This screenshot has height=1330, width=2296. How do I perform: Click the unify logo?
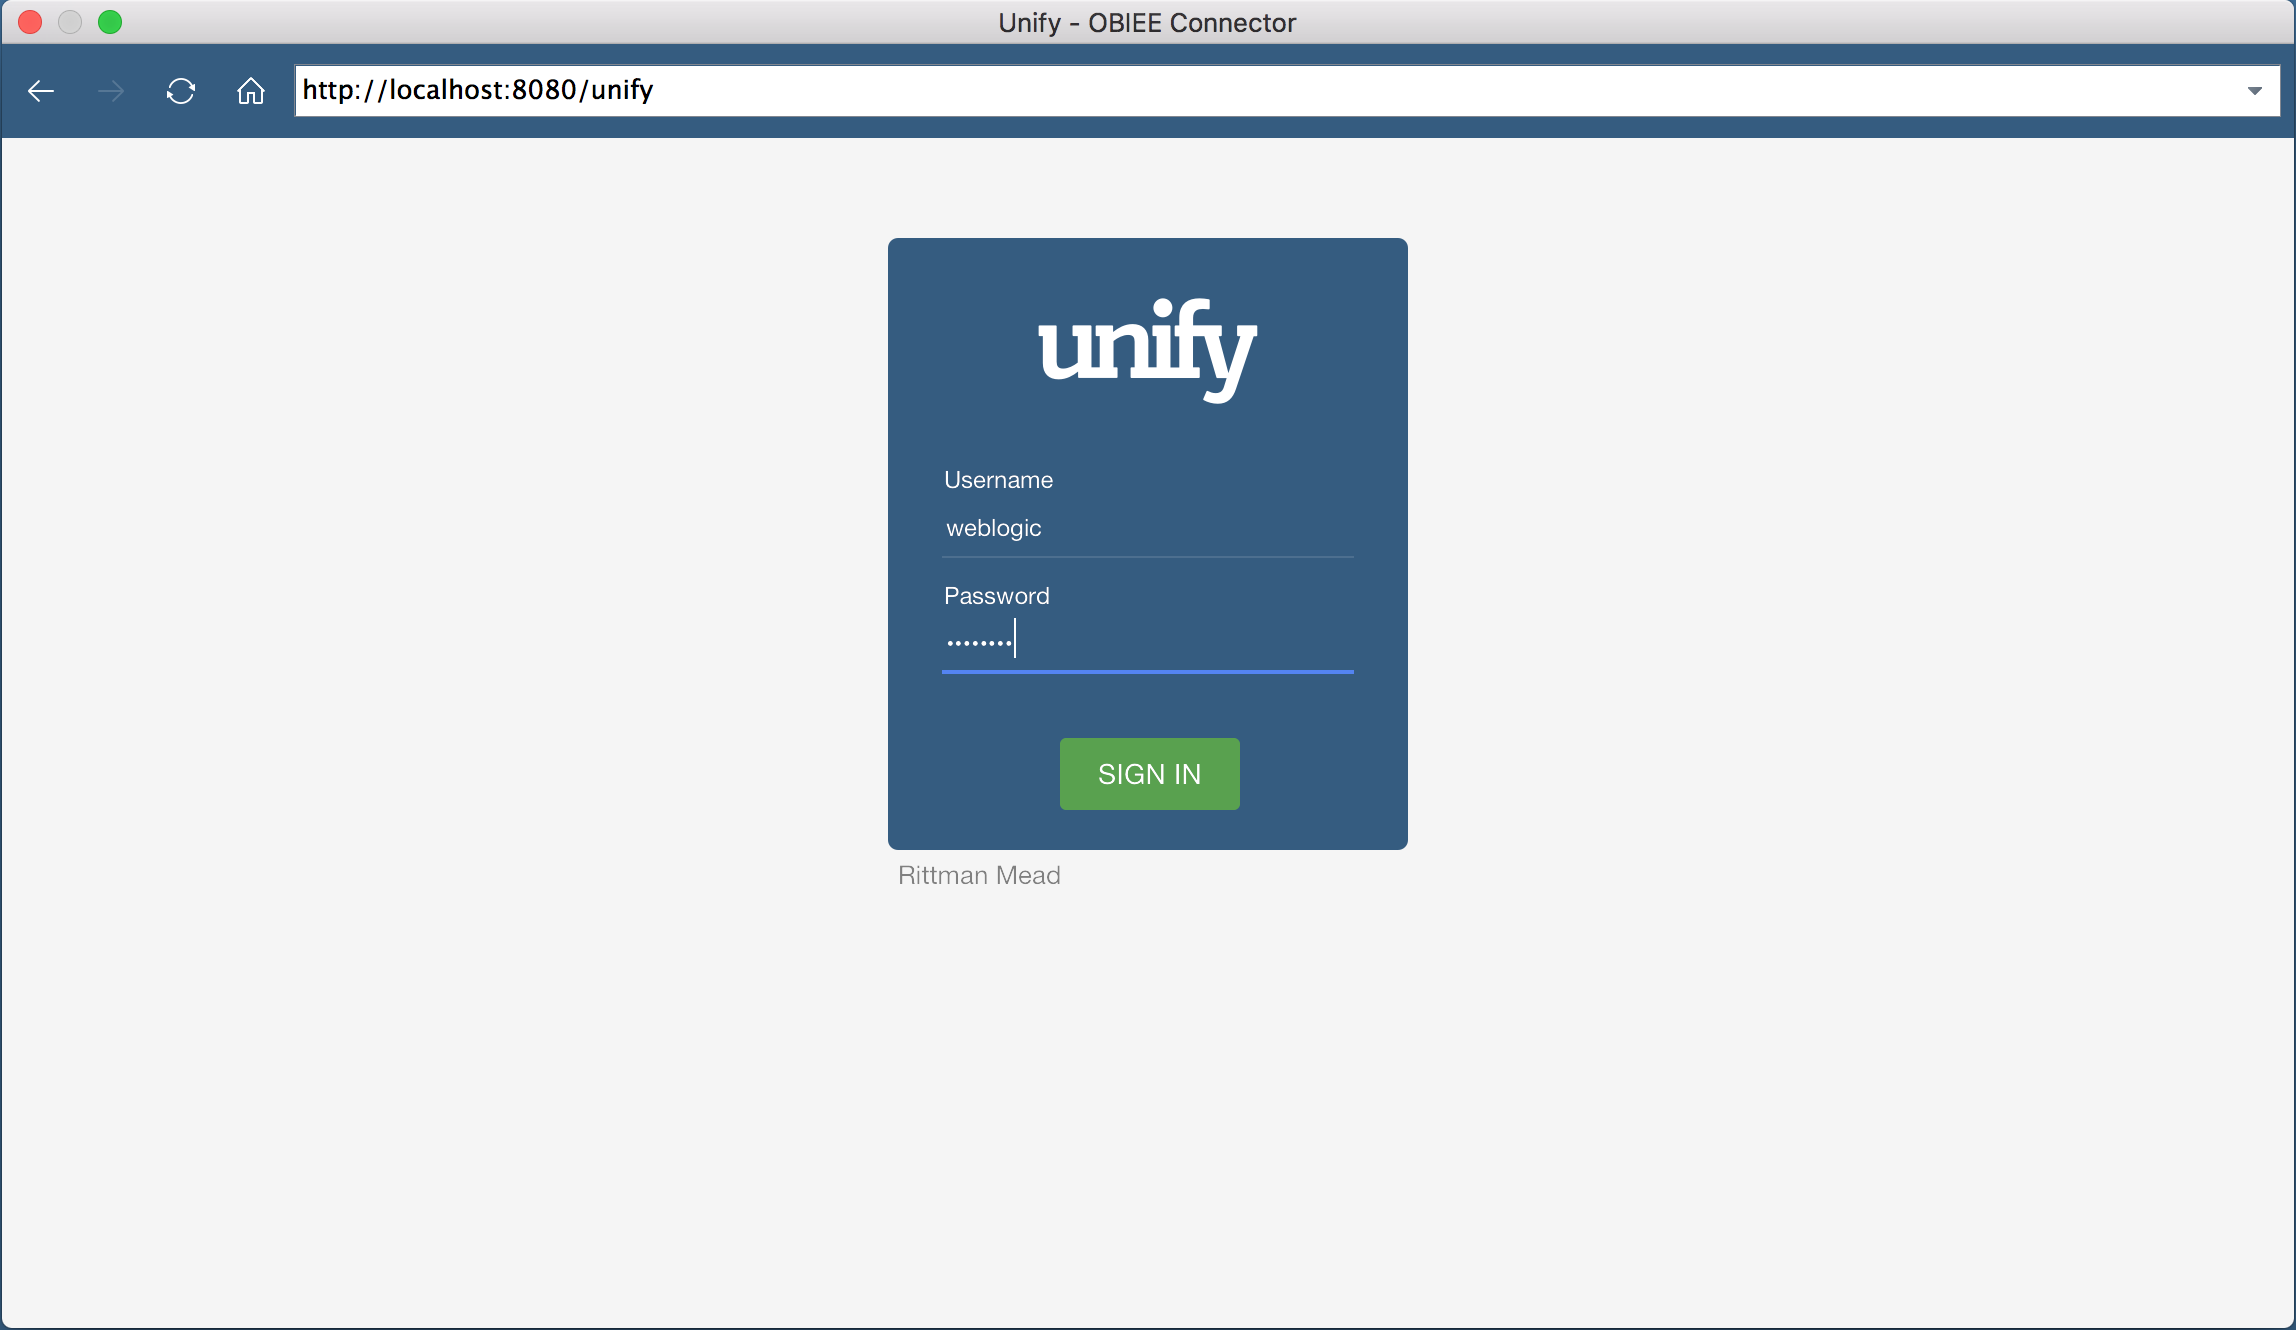point(1147,349)
